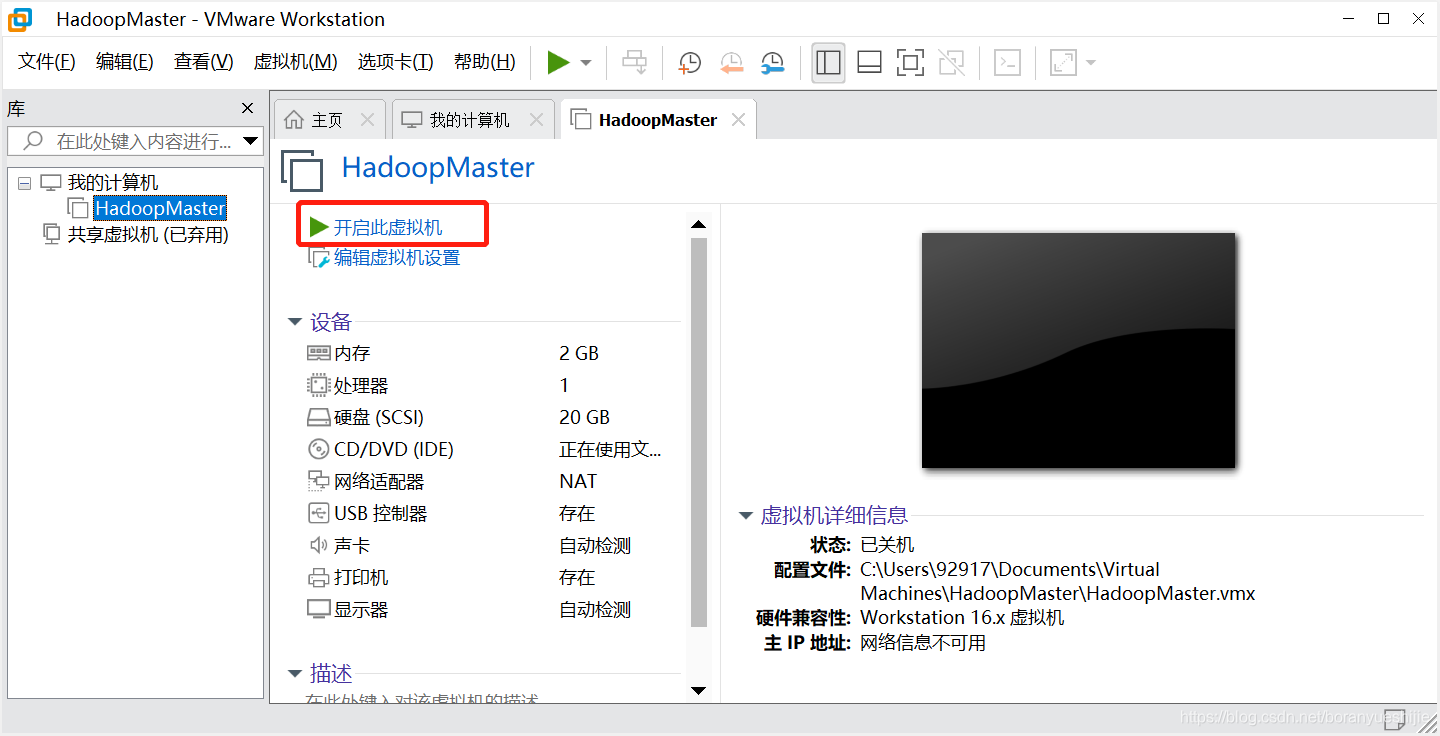Screen dimensions: 1440x736
Task: Collapse the 设备 section
Action: [295, 322]
